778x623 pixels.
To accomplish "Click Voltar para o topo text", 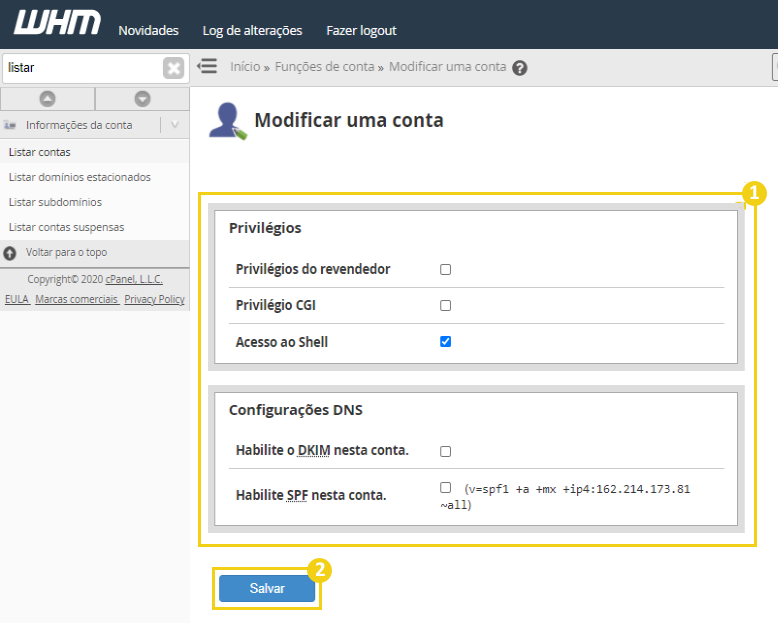I will click(66, 252).
